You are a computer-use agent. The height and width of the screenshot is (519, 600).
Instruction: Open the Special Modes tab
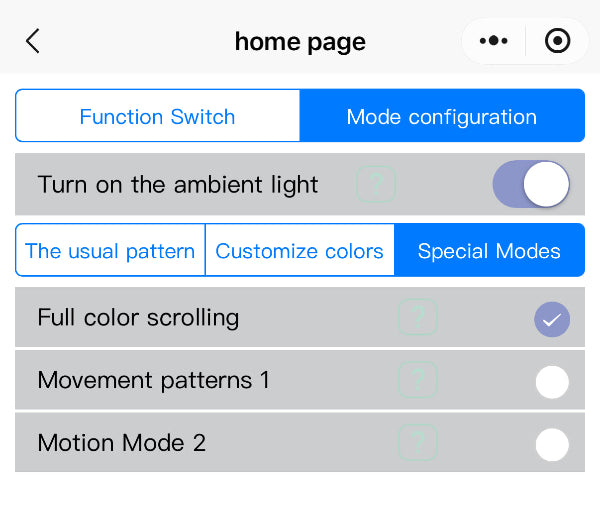point(489,250)
